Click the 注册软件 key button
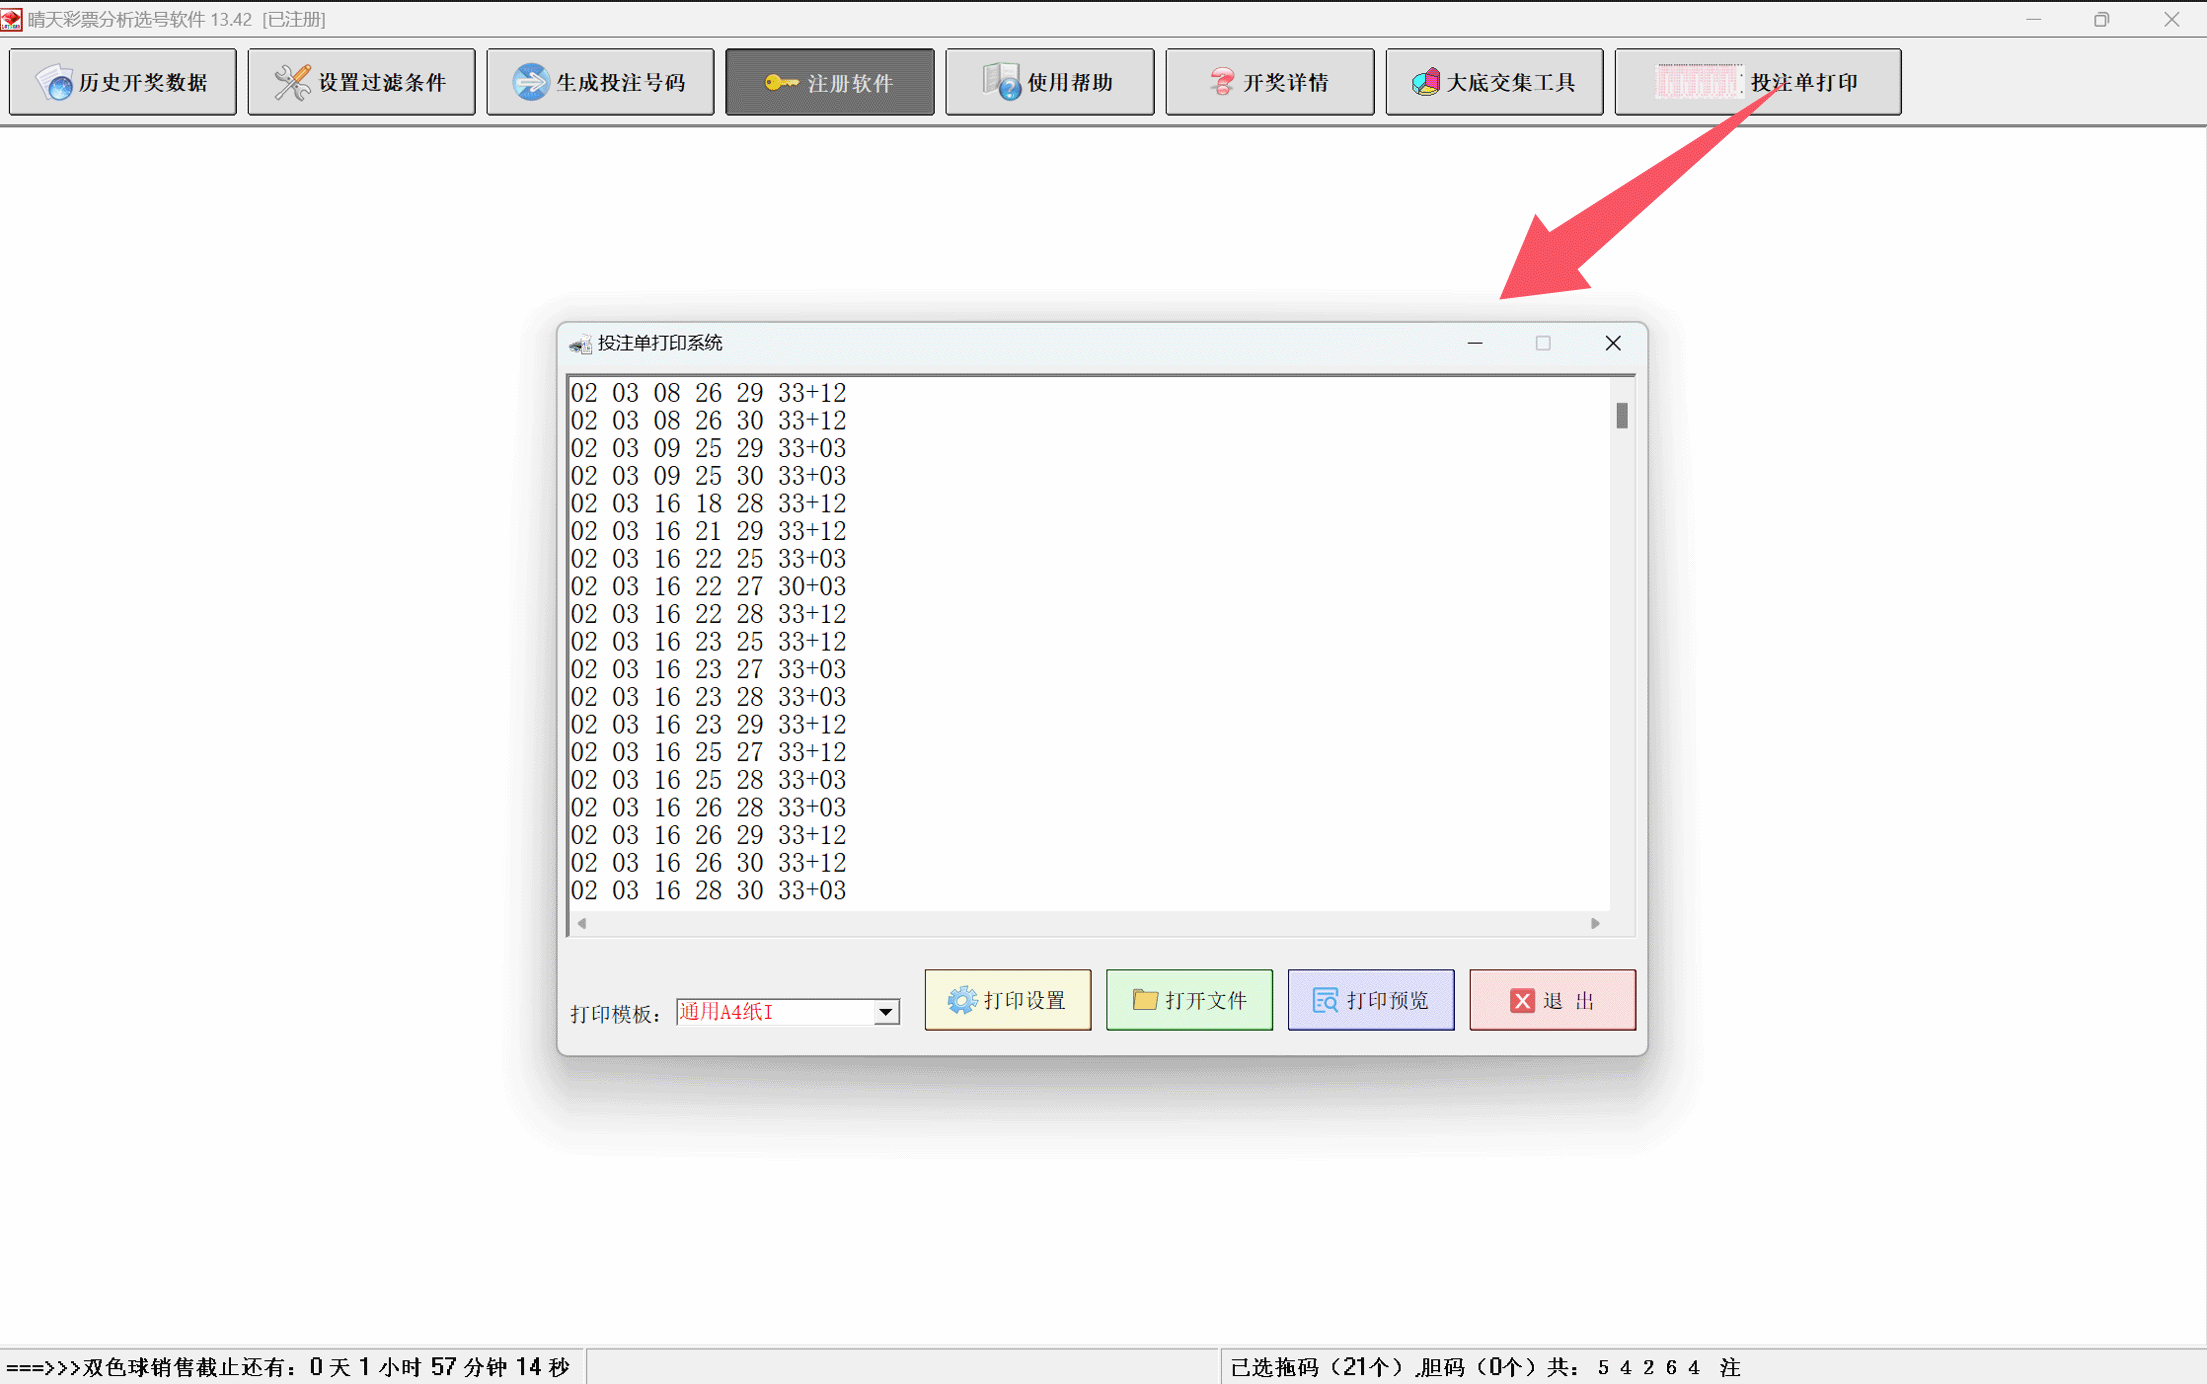2207x1384 pixels. tap(829, 82)
